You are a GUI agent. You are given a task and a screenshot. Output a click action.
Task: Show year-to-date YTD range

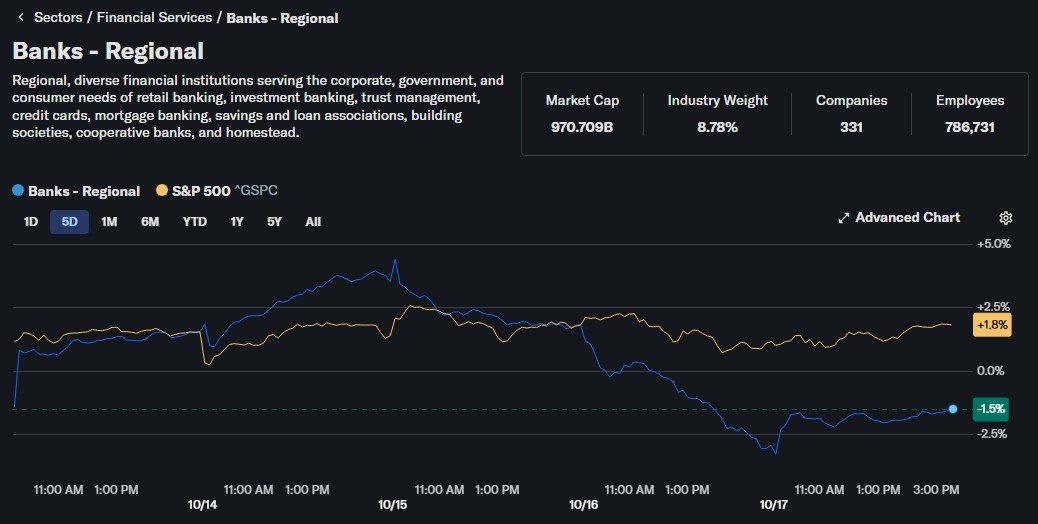(x=194, y=222)
